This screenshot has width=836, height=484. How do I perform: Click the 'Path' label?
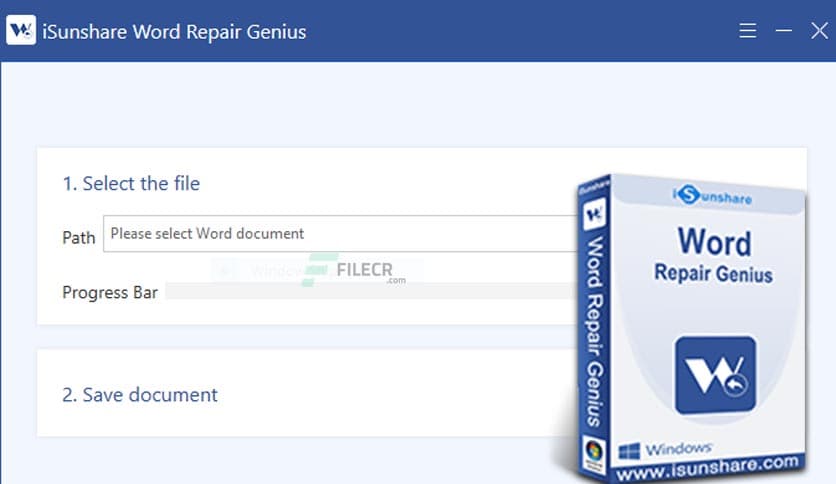(x=79, y=237)
